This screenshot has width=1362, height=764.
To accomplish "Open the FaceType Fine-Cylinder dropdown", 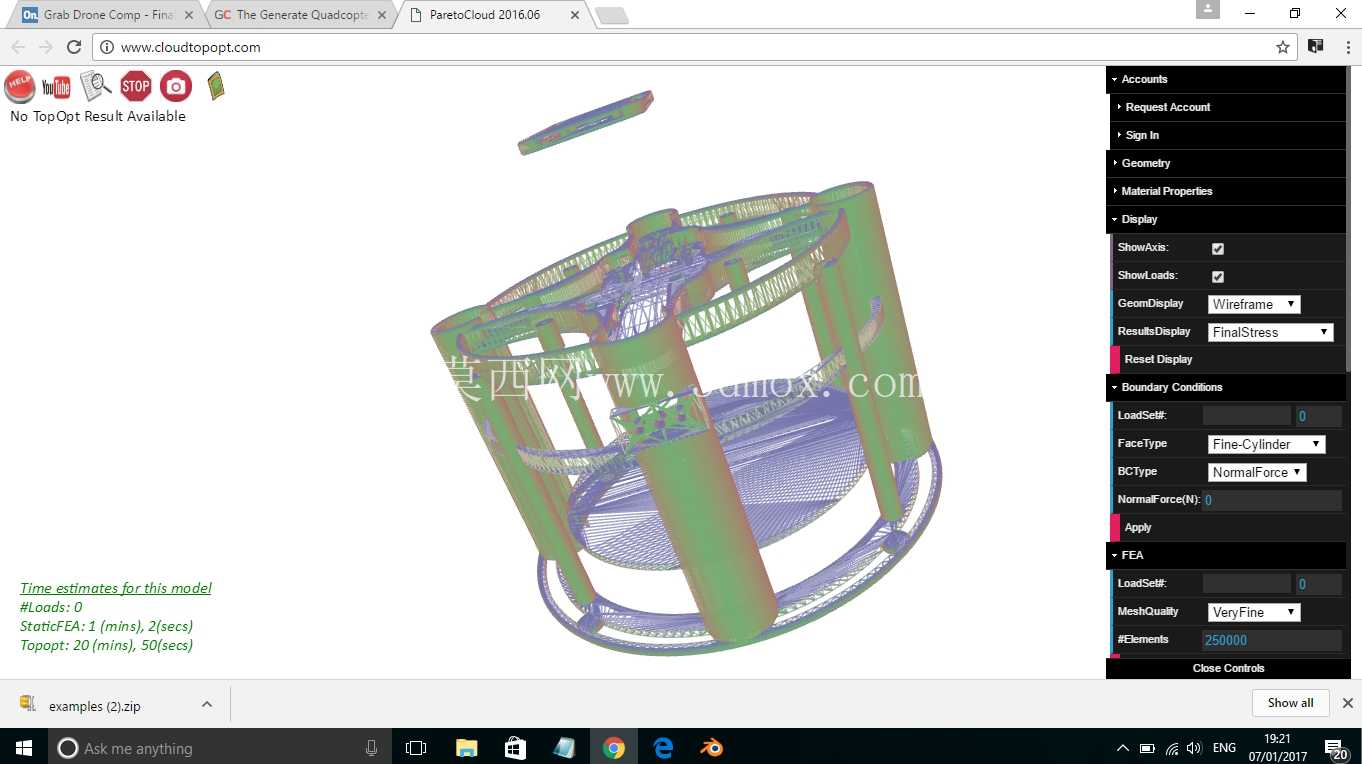I will click(1267, 444).
